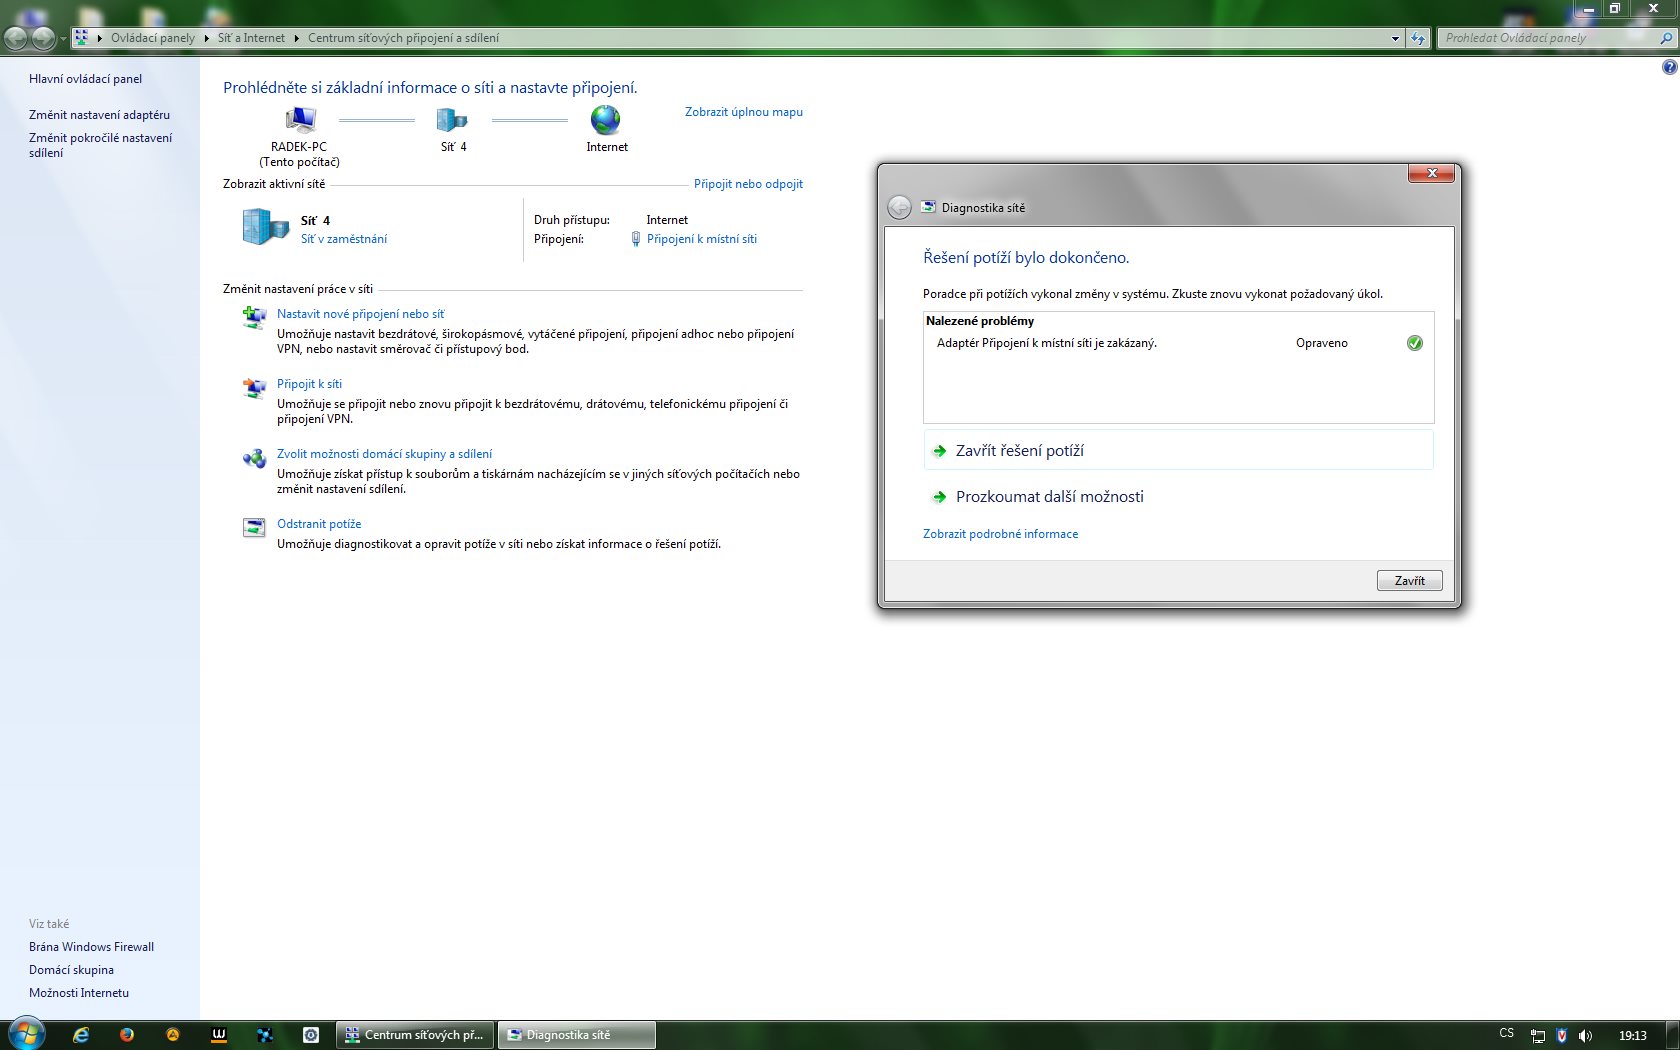
Task: Open Připojení k místní síti link
Action: click(702, 239)
